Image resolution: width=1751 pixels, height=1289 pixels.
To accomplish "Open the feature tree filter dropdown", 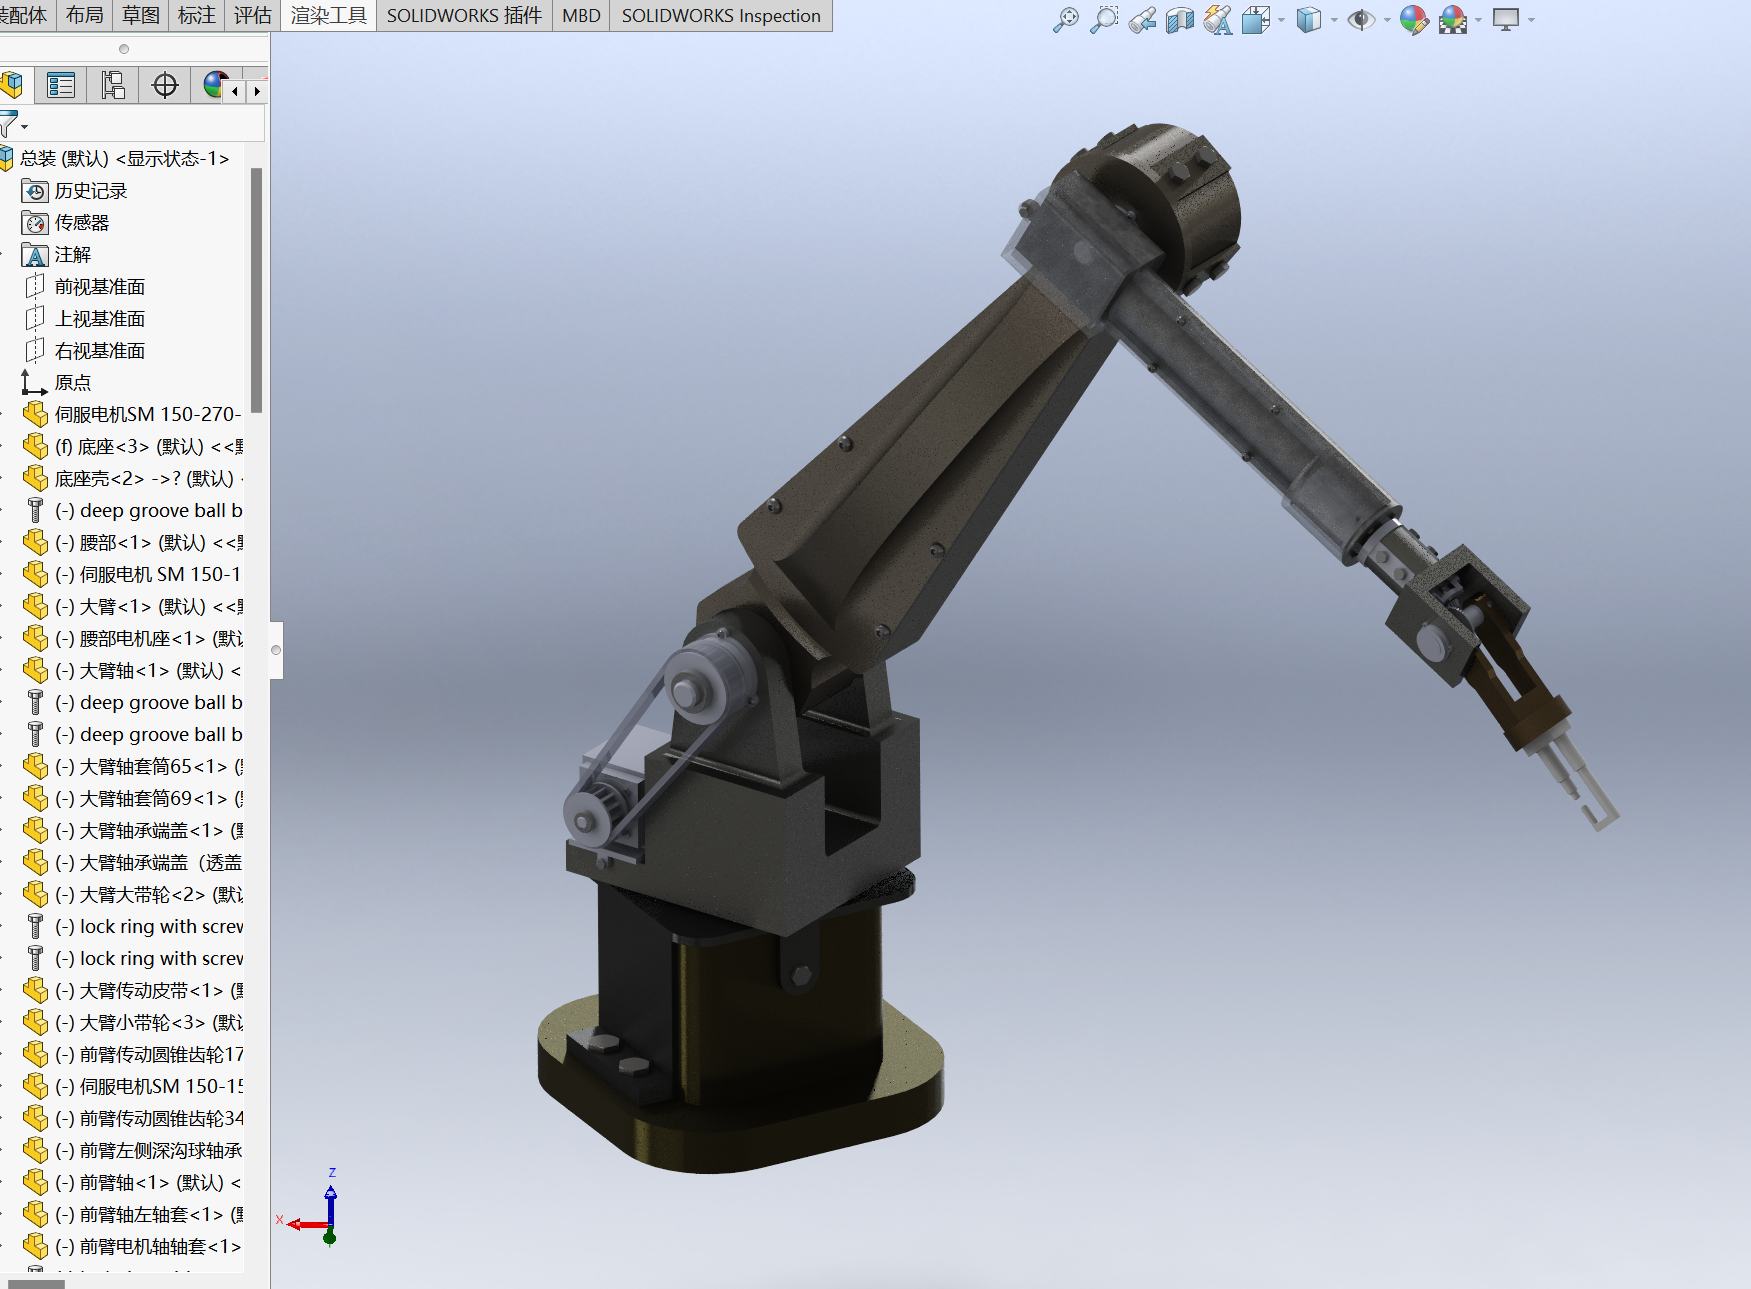I will point(13,125).
